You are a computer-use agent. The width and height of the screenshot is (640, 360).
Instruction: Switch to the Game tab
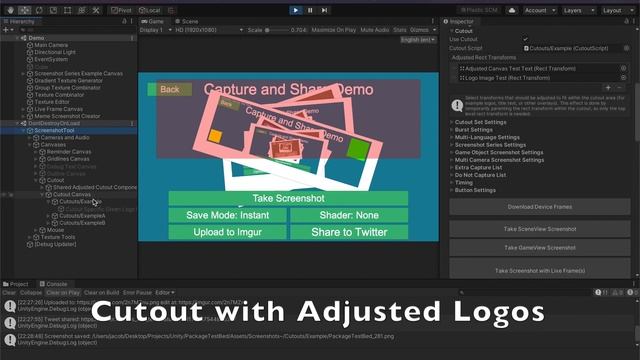point(152,21)
